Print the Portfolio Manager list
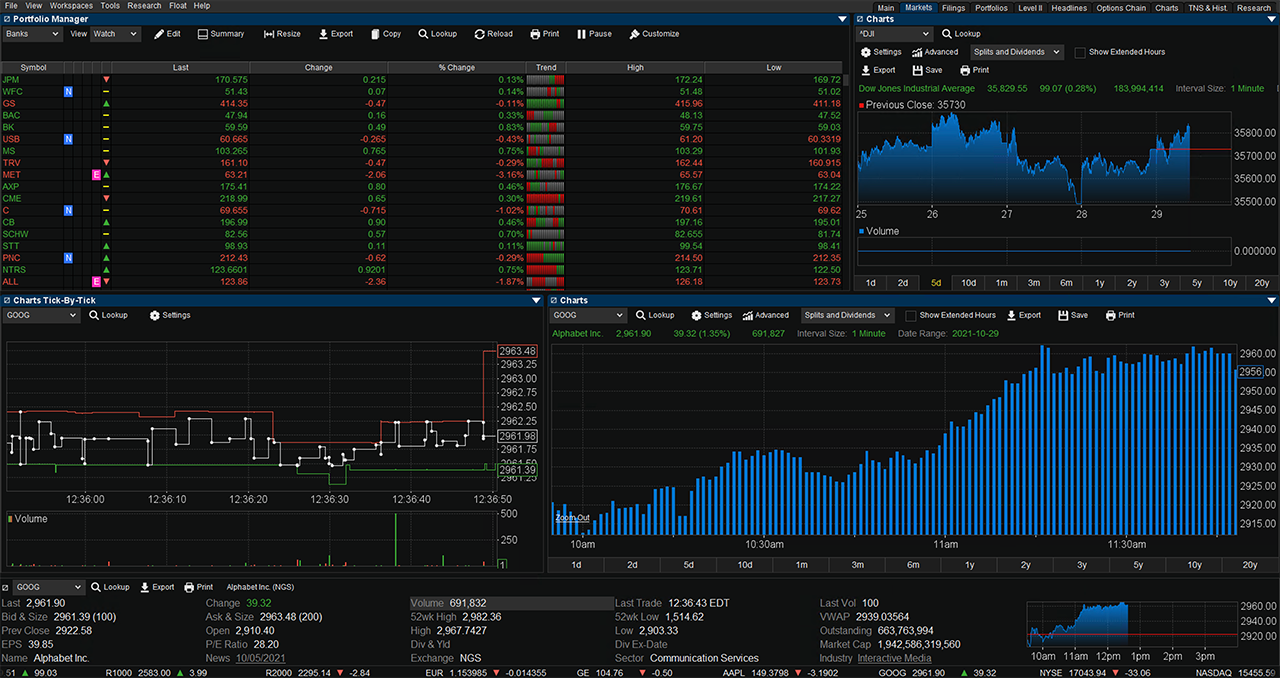Screen dimensions: 1280x678 click(x=545, y=34)
